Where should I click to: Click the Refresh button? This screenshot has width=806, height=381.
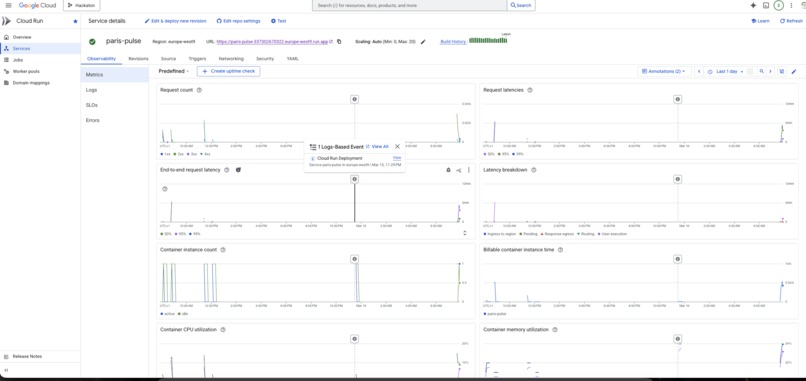(x=791, y=21)
